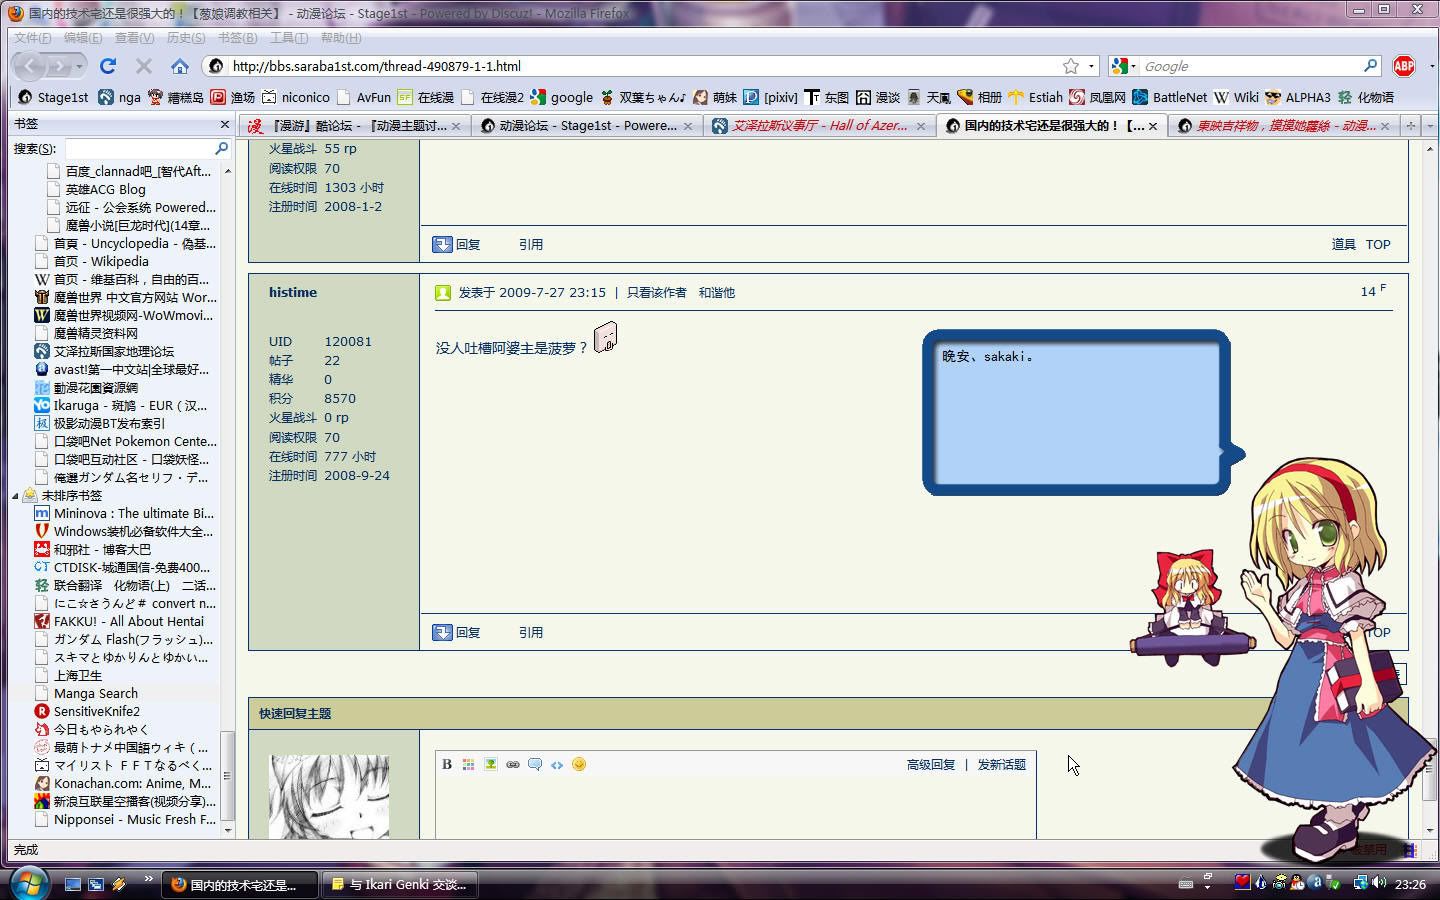The width and height of the screenshot is (1440, 900).
Task: Open Manga Search bookmark in sidebar
Action: (x=96, y=694)
